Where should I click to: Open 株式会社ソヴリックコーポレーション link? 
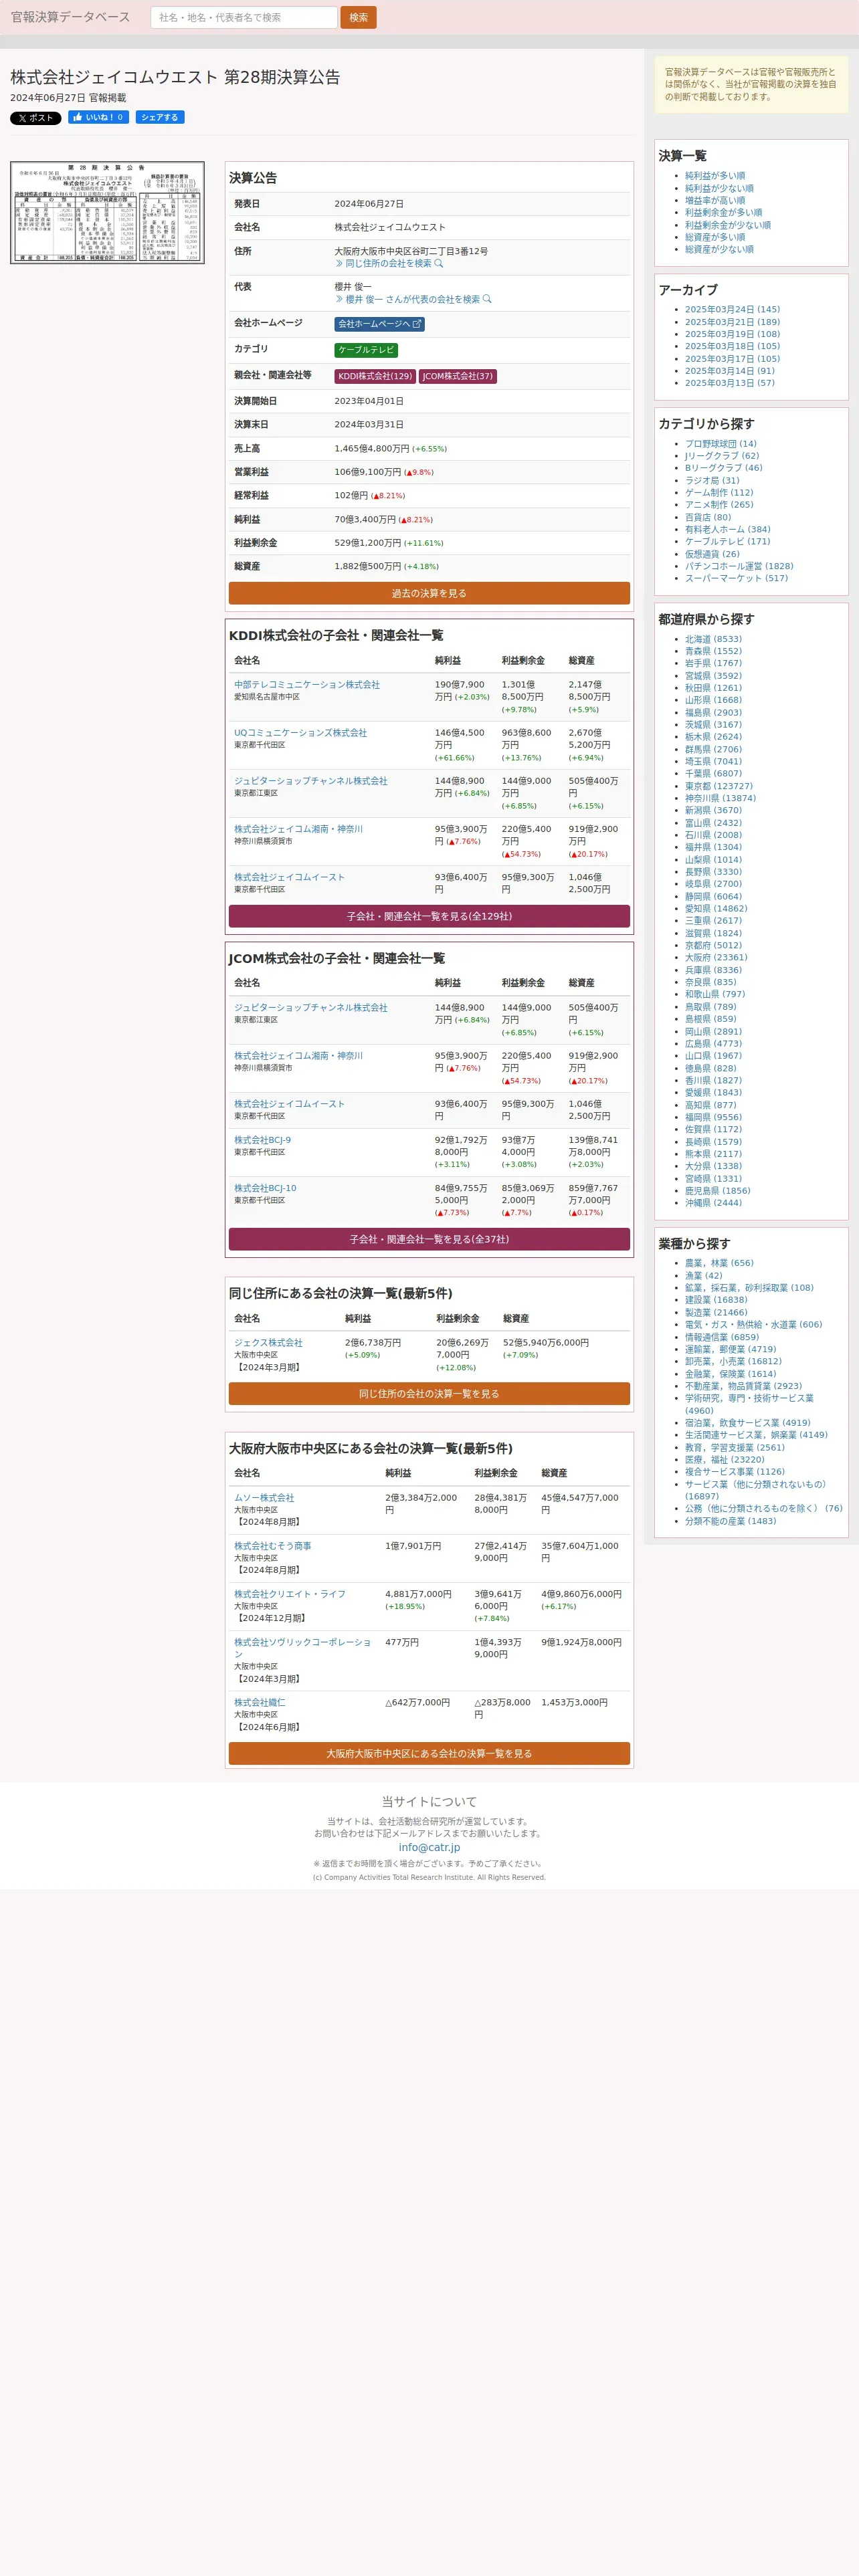pos(302,1648)
